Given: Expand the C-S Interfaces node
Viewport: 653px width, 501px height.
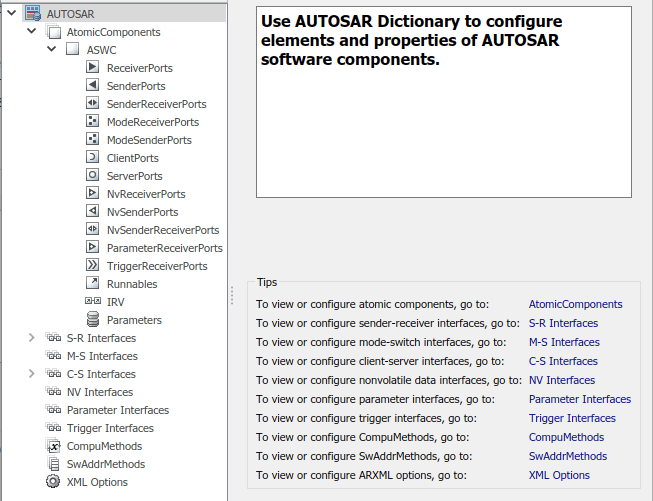Looking at the screenshot, I should 32,374.
